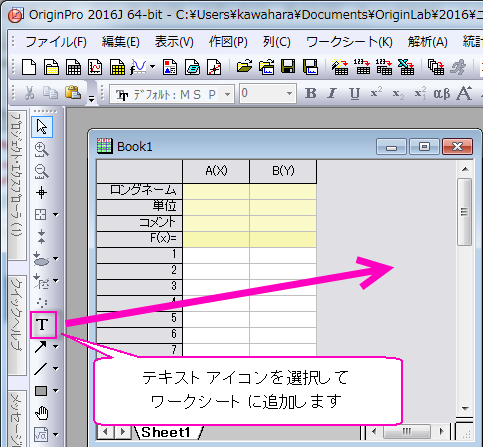This screenshot has width=483, height=447.
Task: Select column header B(Y)
Action: pos(283,171)
